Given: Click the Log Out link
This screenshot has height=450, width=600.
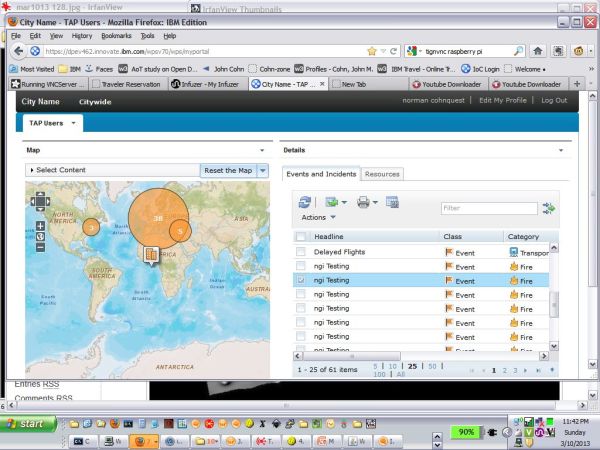Looking at the screenshot, I should pos(554,100).
